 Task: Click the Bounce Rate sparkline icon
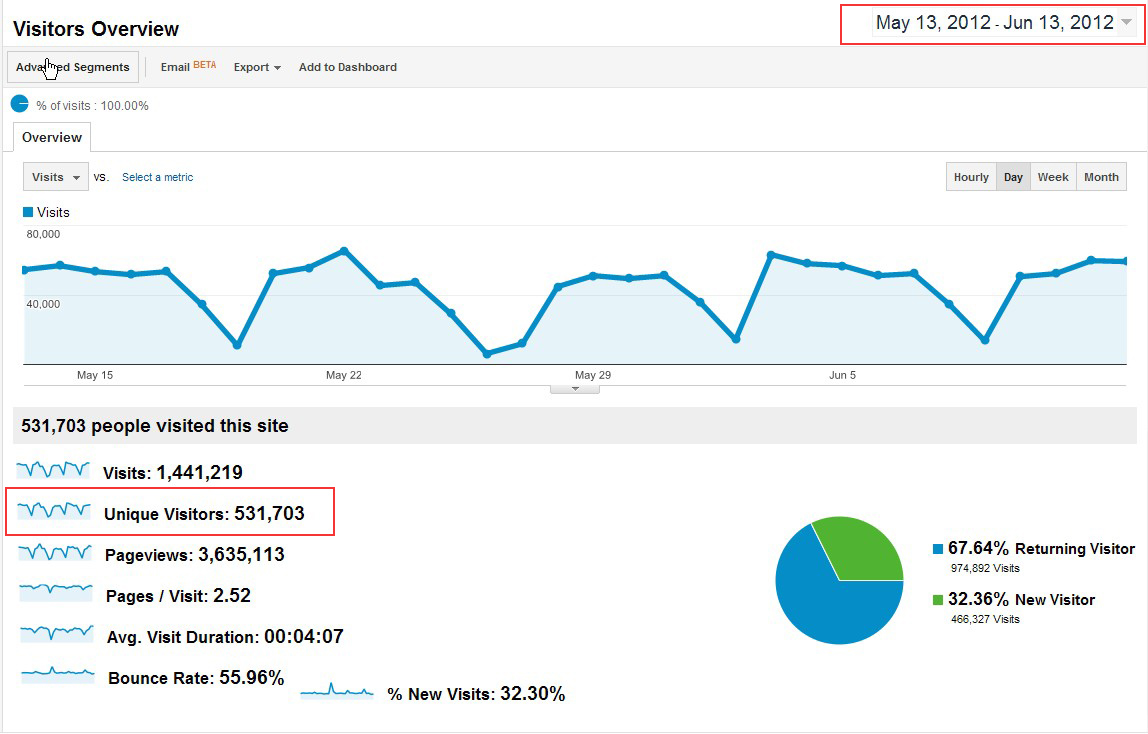tap(57, 675)
